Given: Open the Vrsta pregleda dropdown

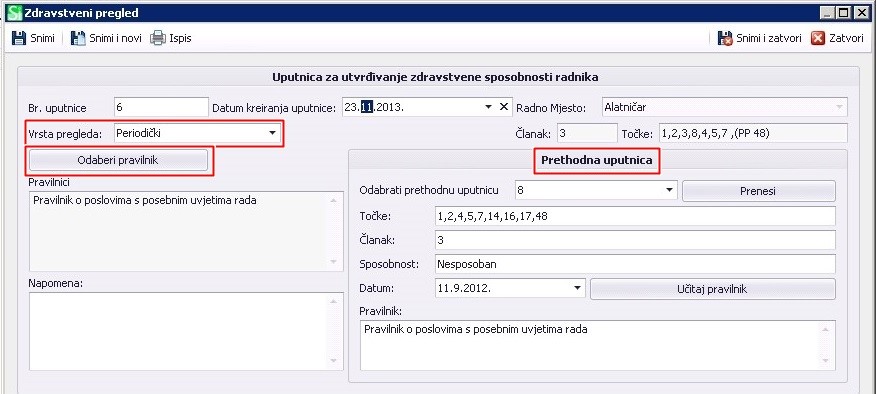Looking at the screenshot, I should click(x=272, y=133).
